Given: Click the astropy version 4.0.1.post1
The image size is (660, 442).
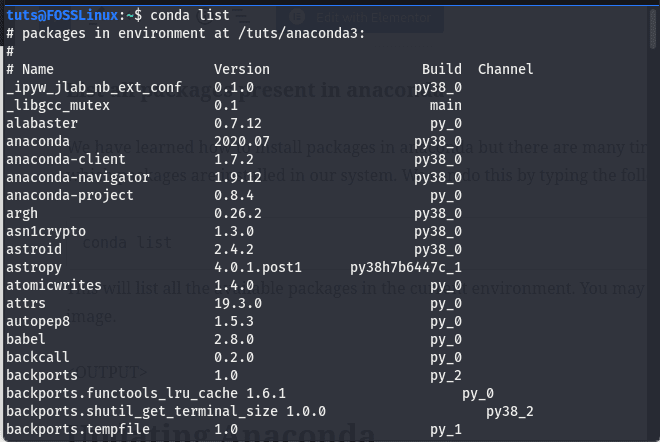Looking at the screenshot, I should [258, 267].
